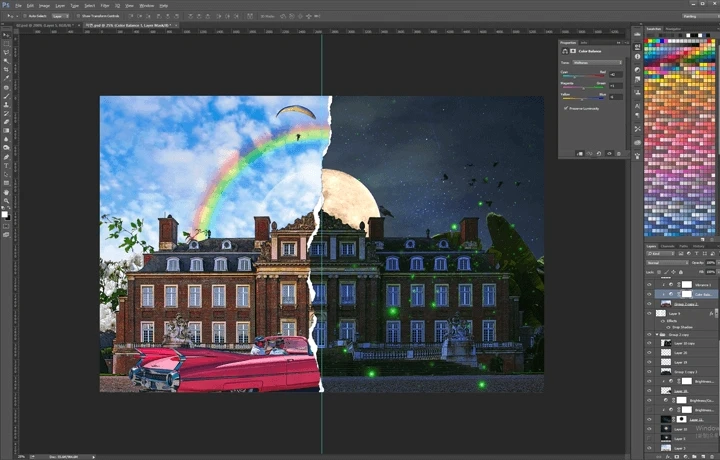Toggle Show Transform Controls checkbox
The width and height of the screenshot is (720, 460).
tap(78, 16)
